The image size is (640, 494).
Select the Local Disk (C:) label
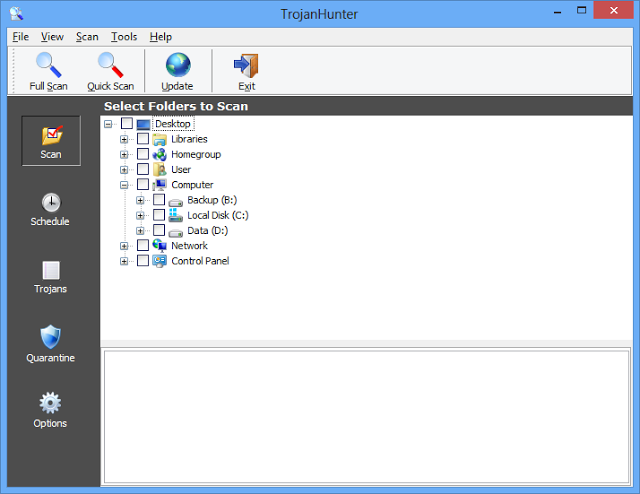click(x=218, y=215)
